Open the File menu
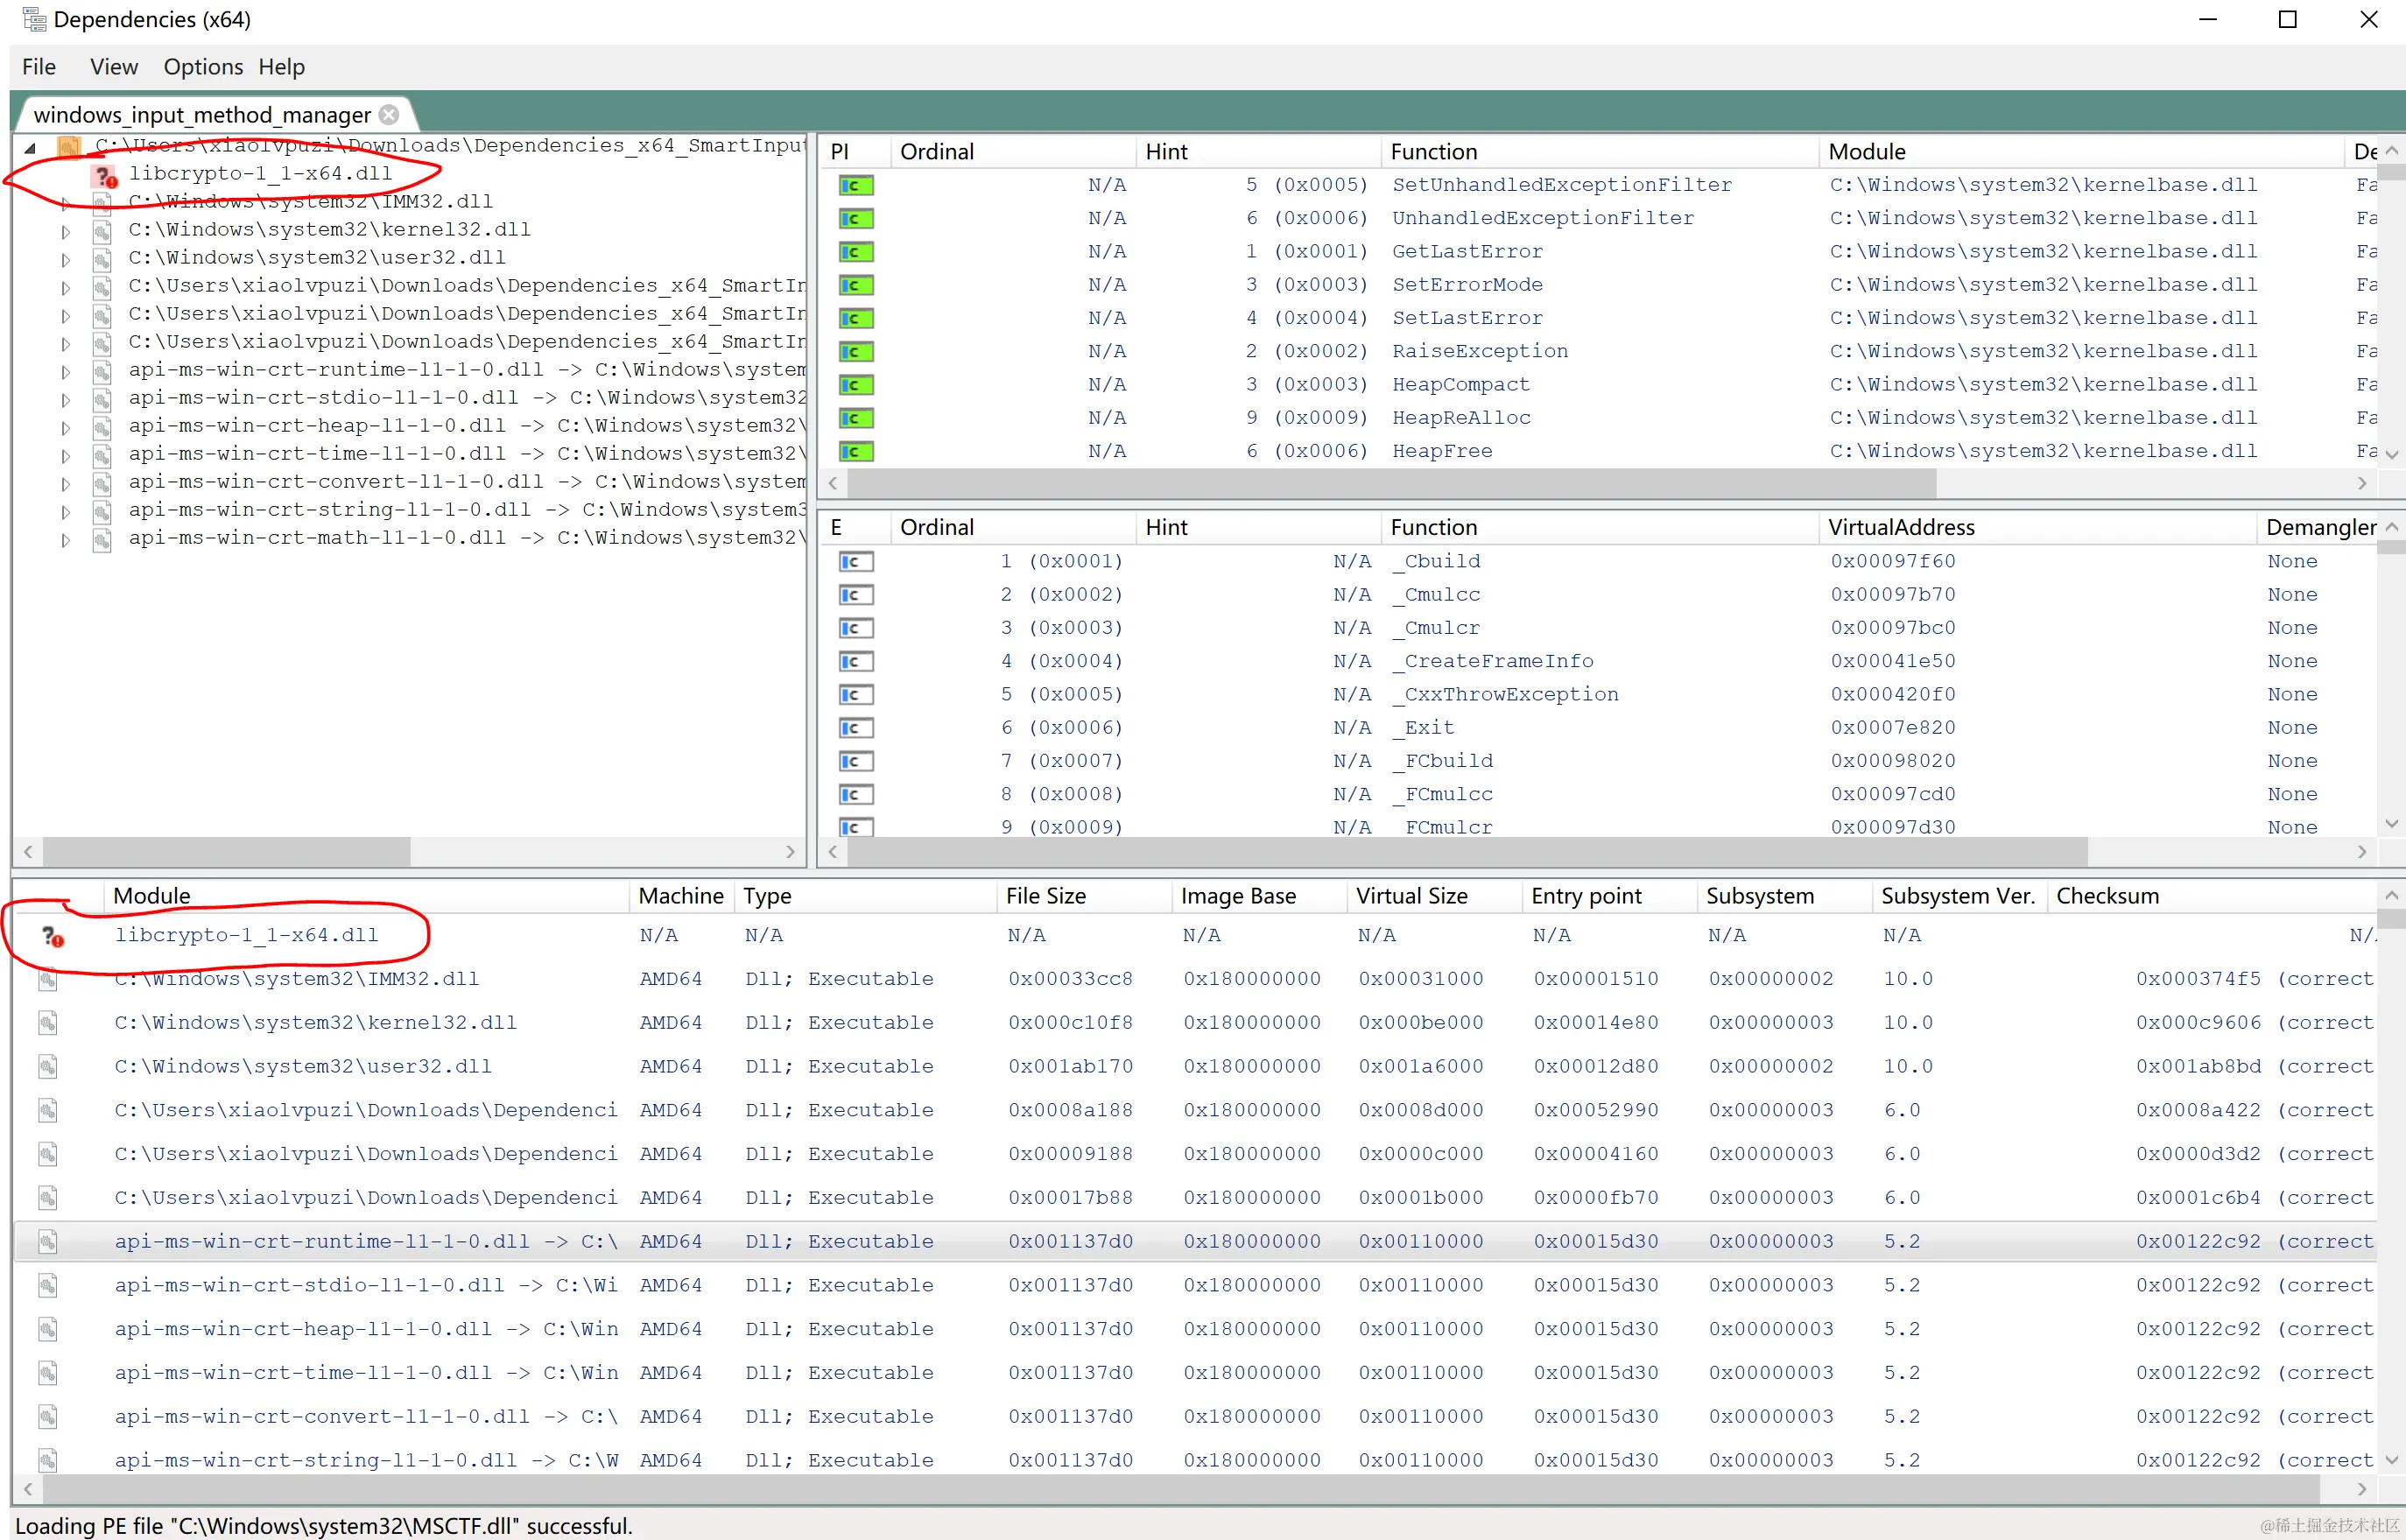The width and height of the screenshot is (2406, 1540). pyautogui.click(x=39, y=67)
